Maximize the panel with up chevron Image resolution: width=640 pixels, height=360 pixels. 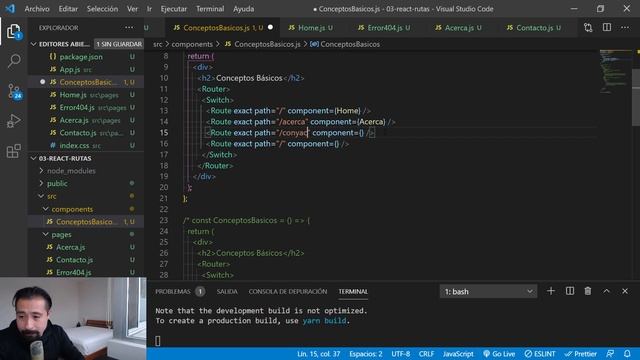pos(607,291)
